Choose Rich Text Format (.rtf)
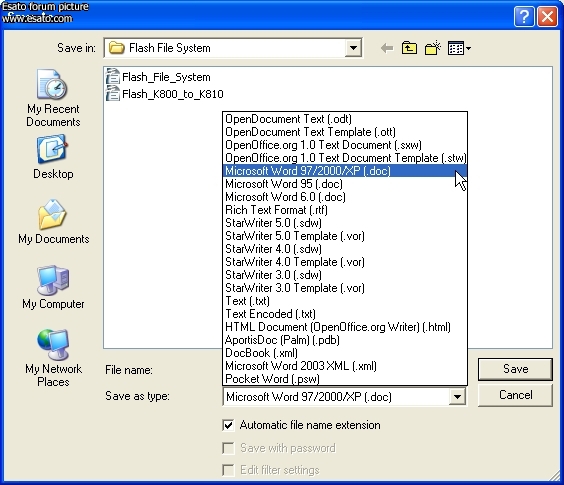This screenshot has height=485, width=564. (345, 210)
